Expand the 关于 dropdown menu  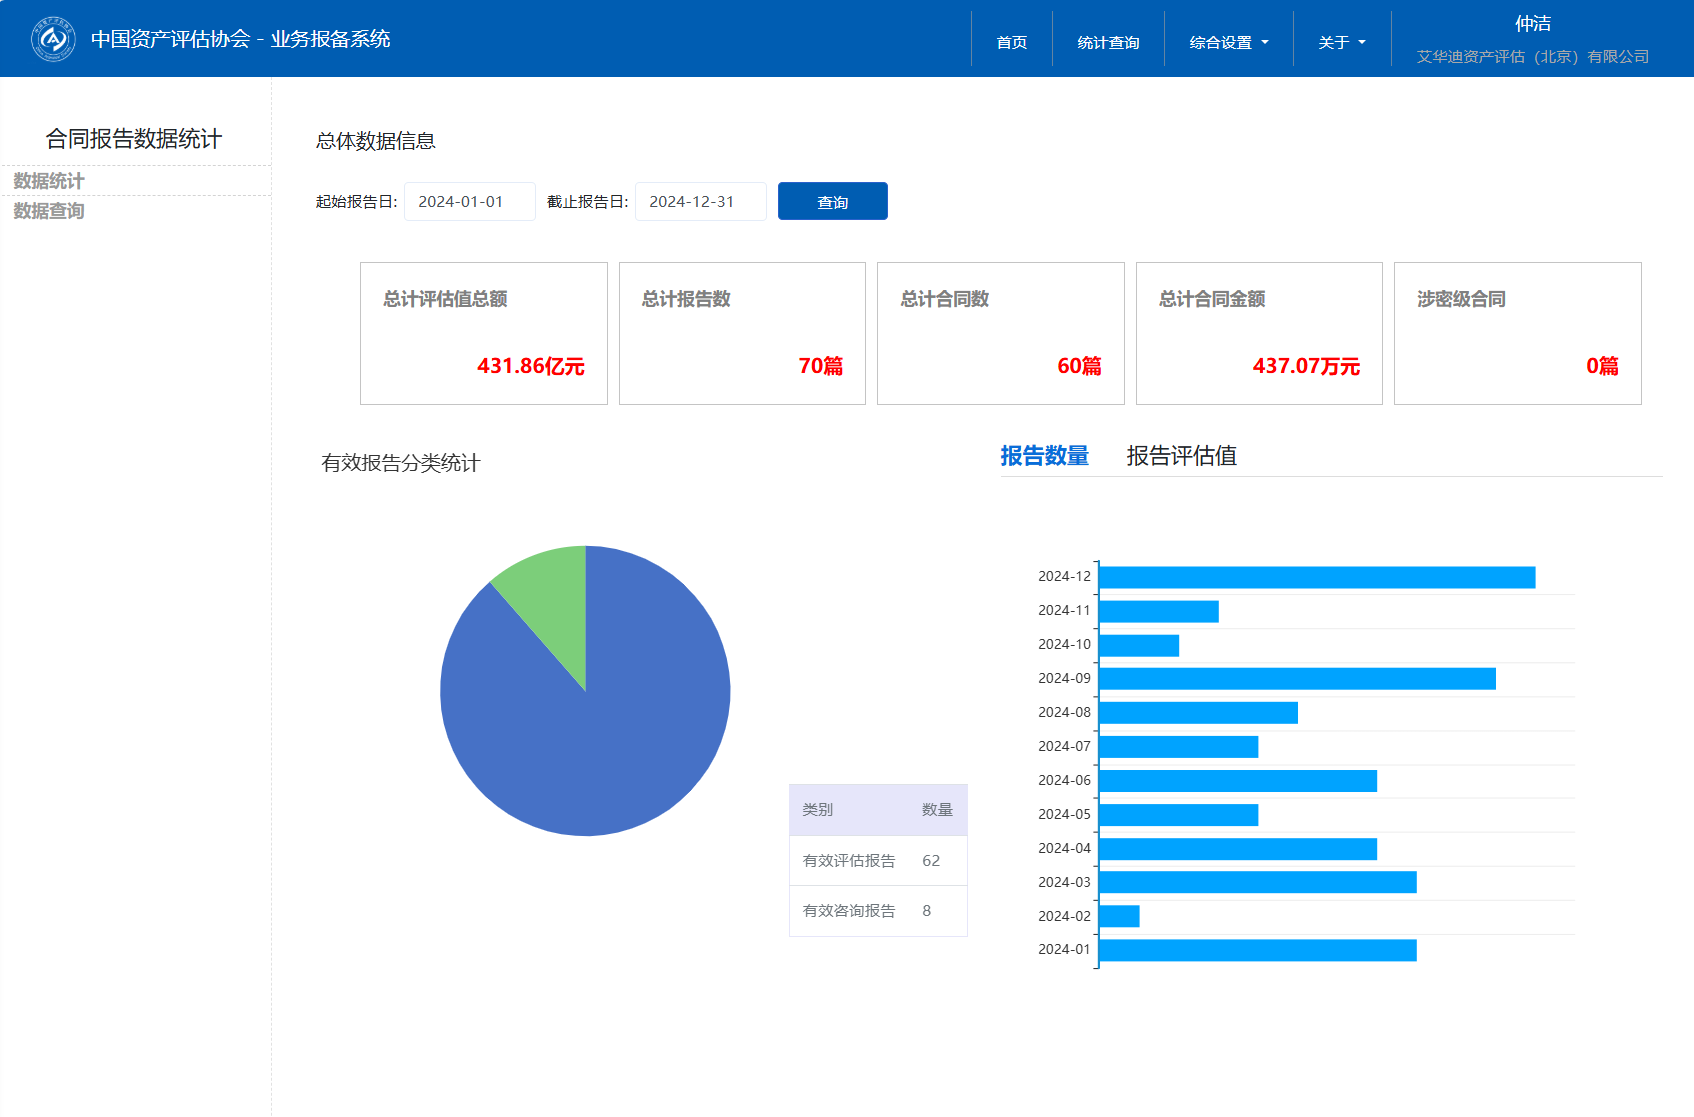coord(1341,42)
